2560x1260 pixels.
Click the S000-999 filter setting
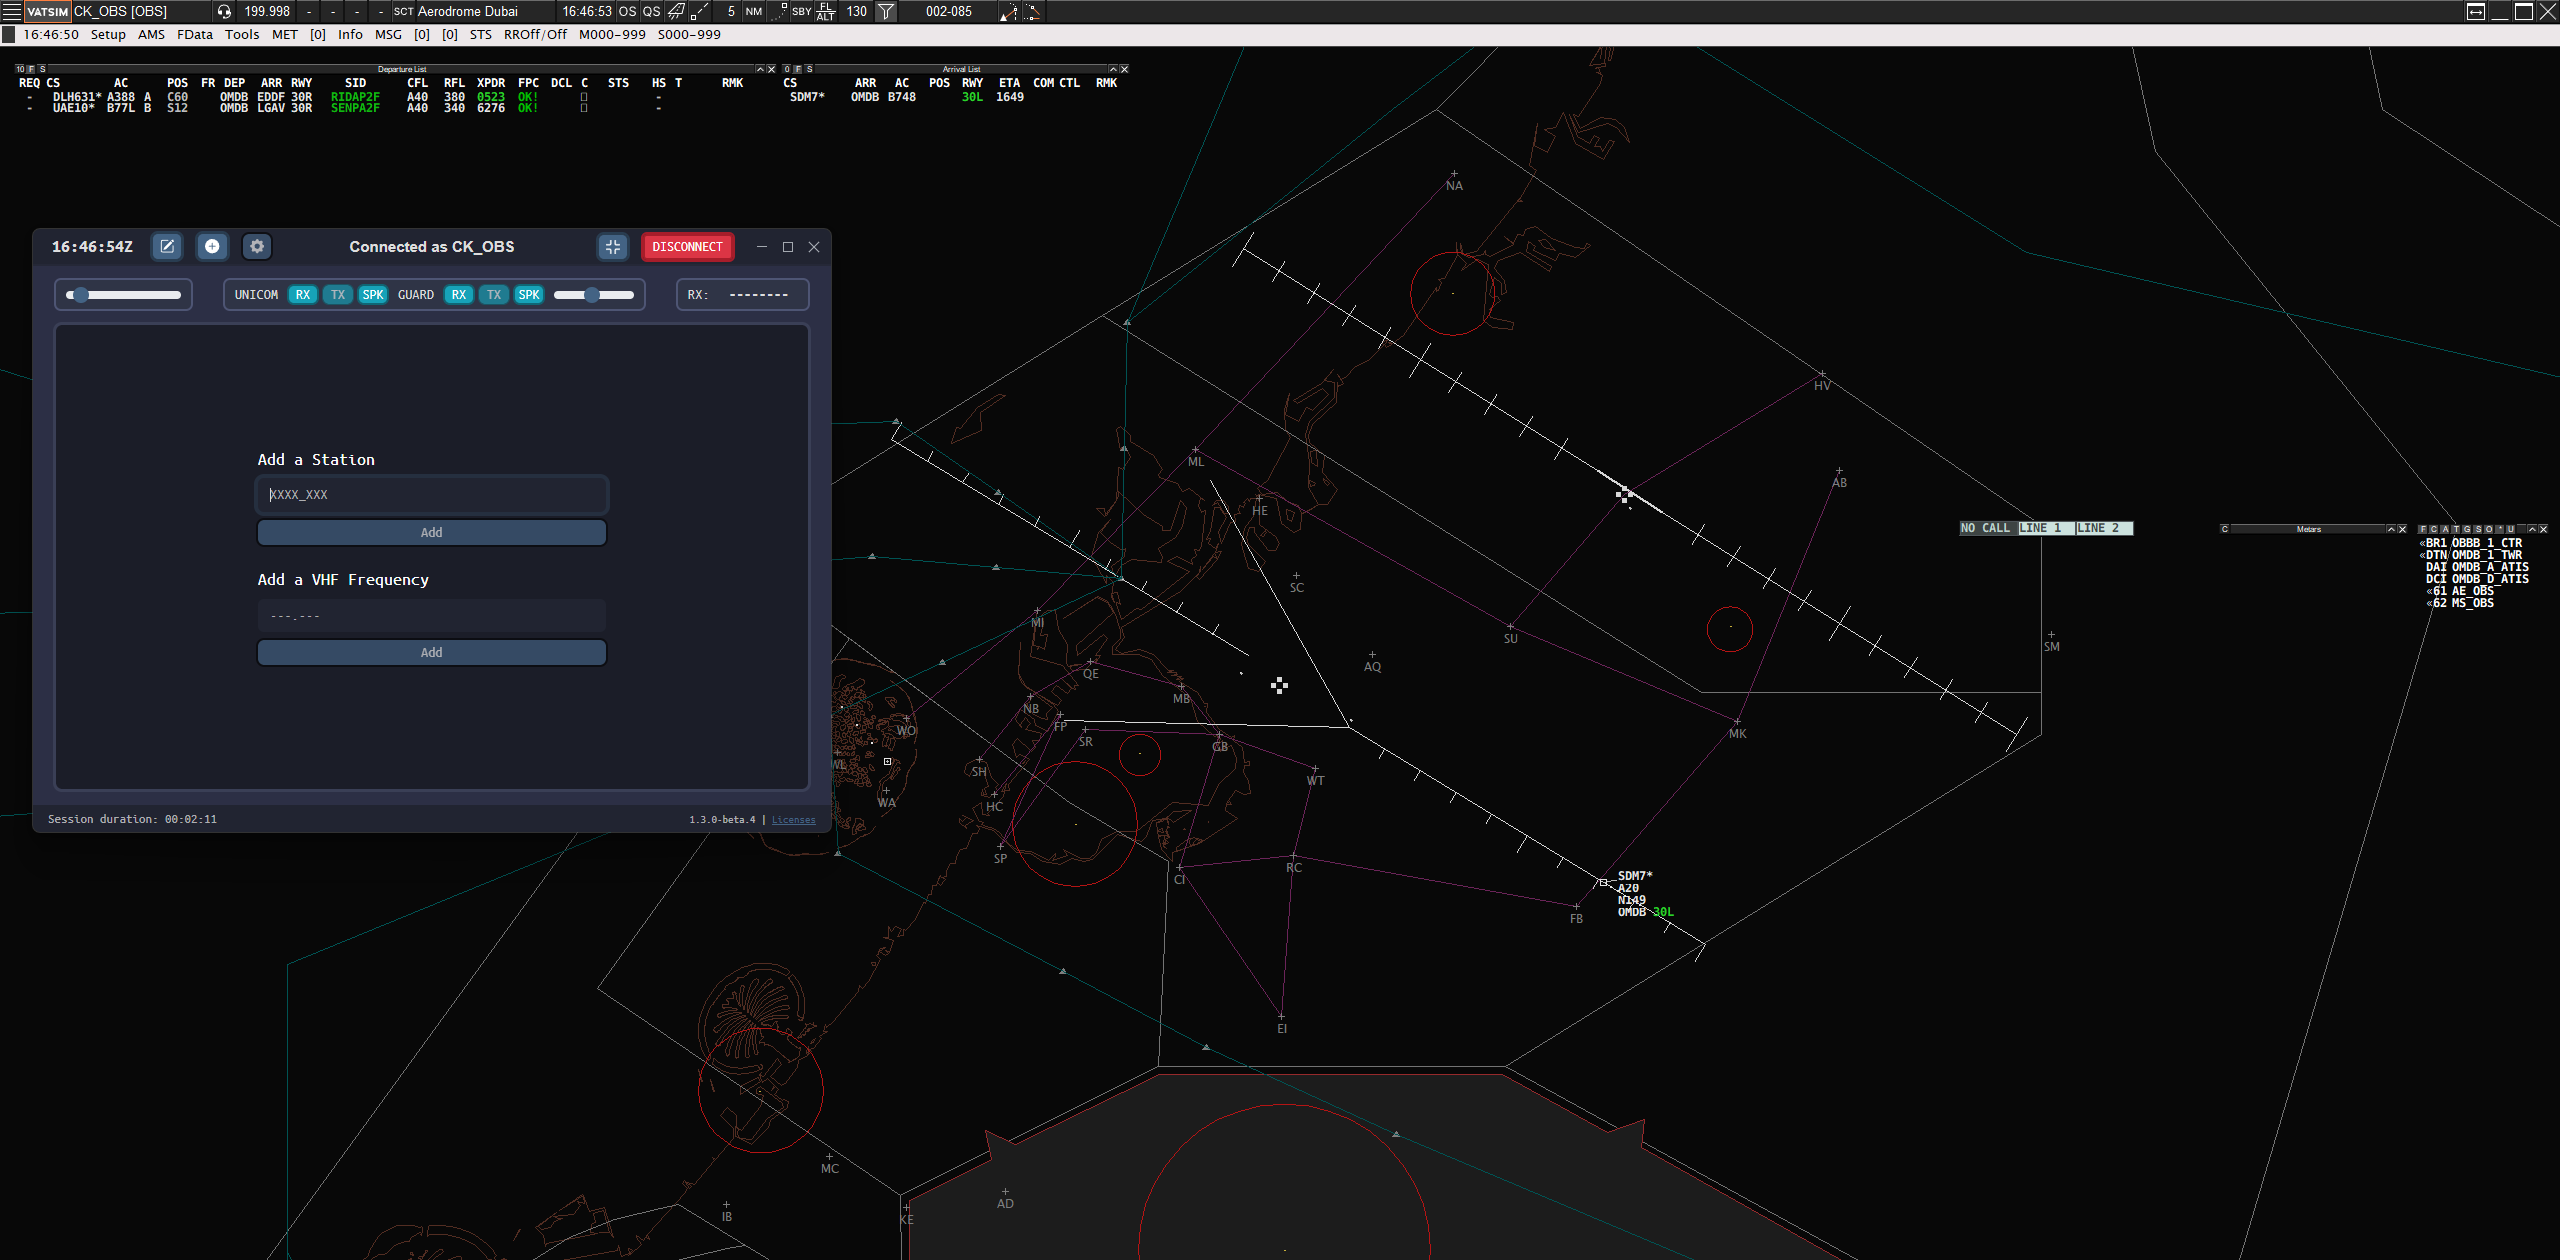[689, 34]
